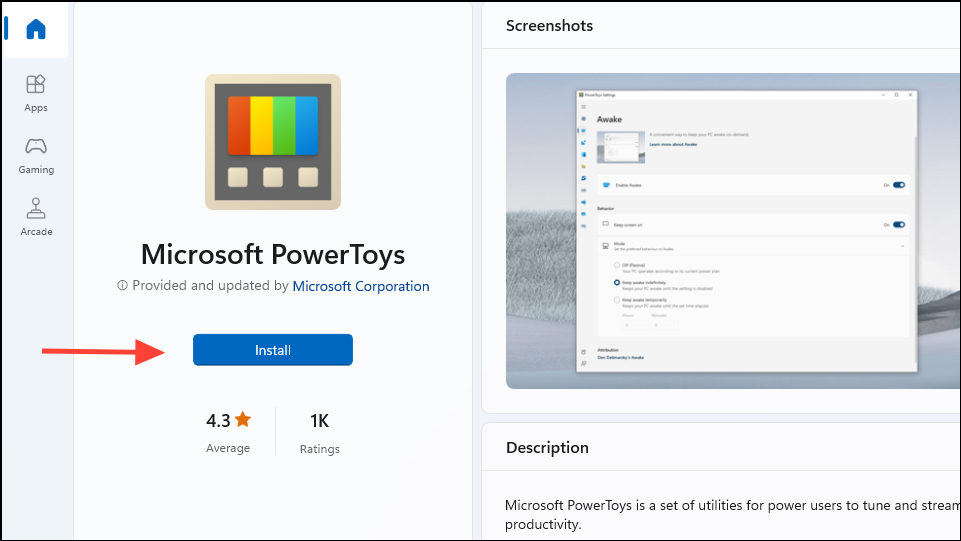Click the Microsoft PowerToys app logo
961x541 pixels.
point(273,142)
